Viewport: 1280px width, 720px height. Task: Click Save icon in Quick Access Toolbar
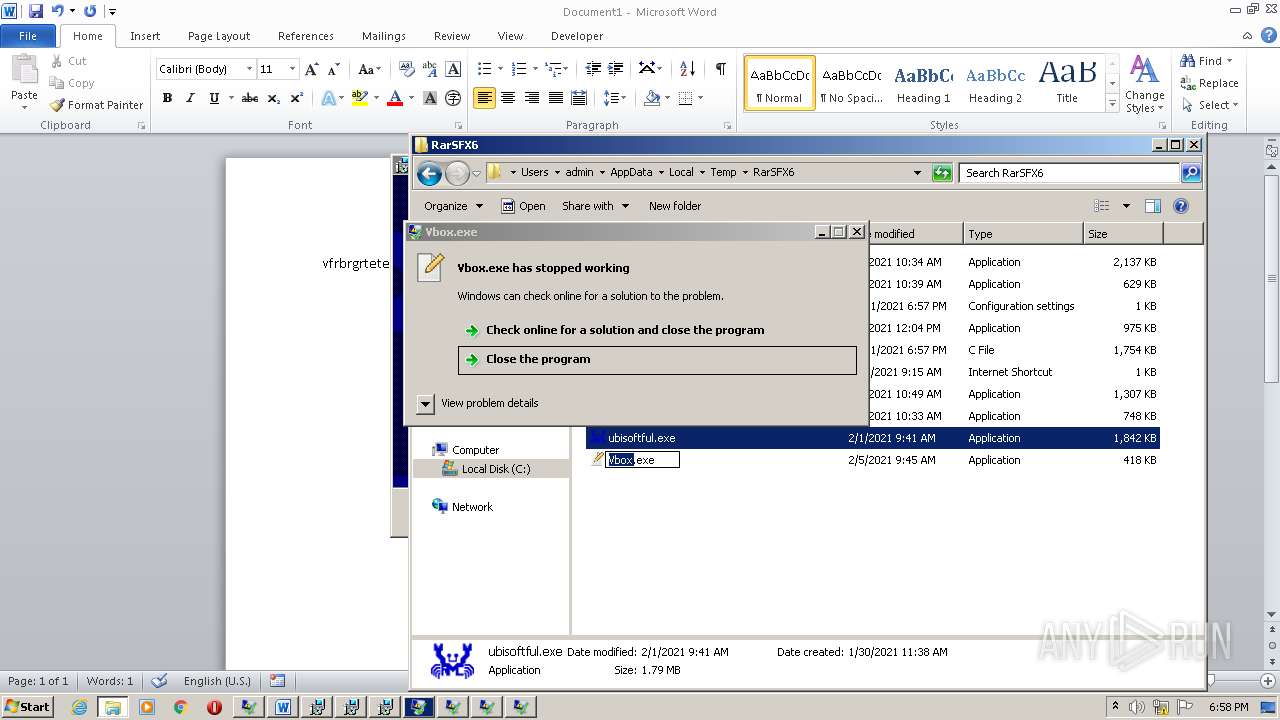click(x=36, y=11)
